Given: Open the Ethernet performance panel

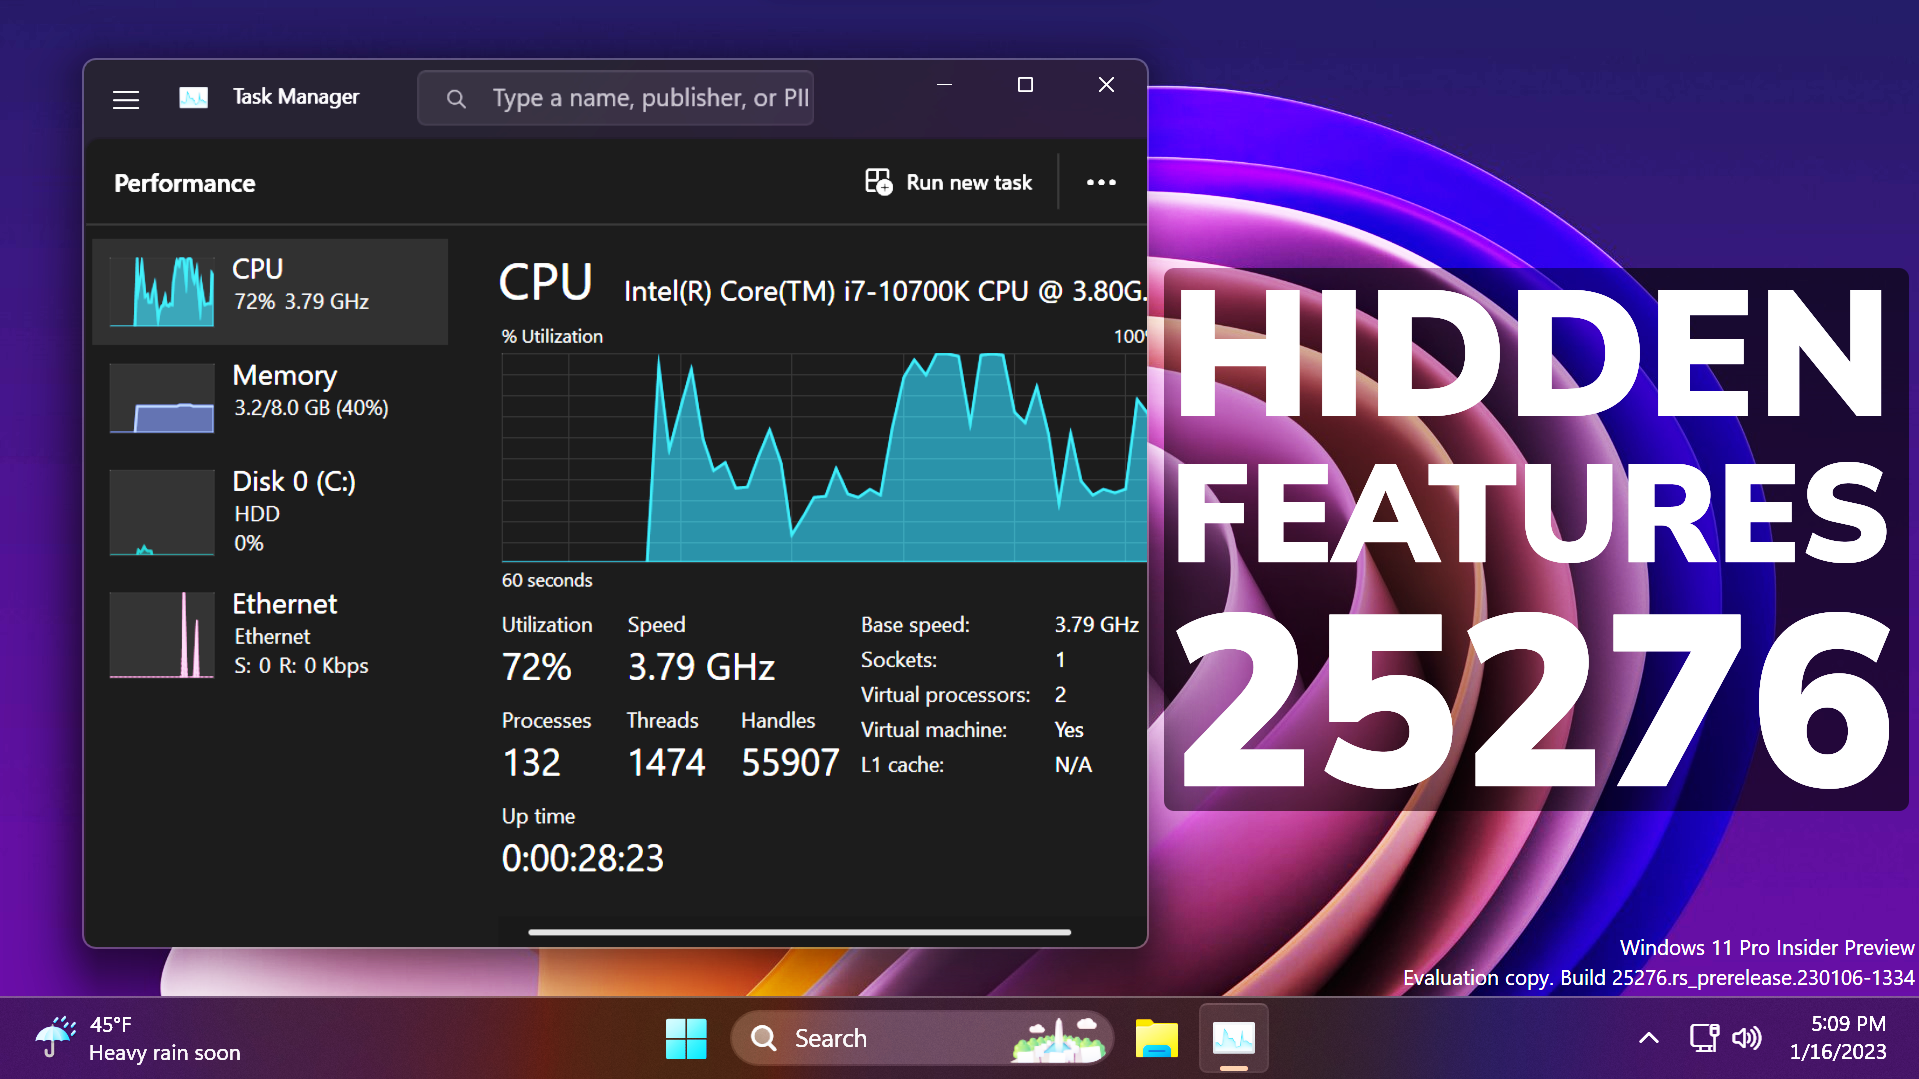Looking at the screenshot, I should [270, 634].
